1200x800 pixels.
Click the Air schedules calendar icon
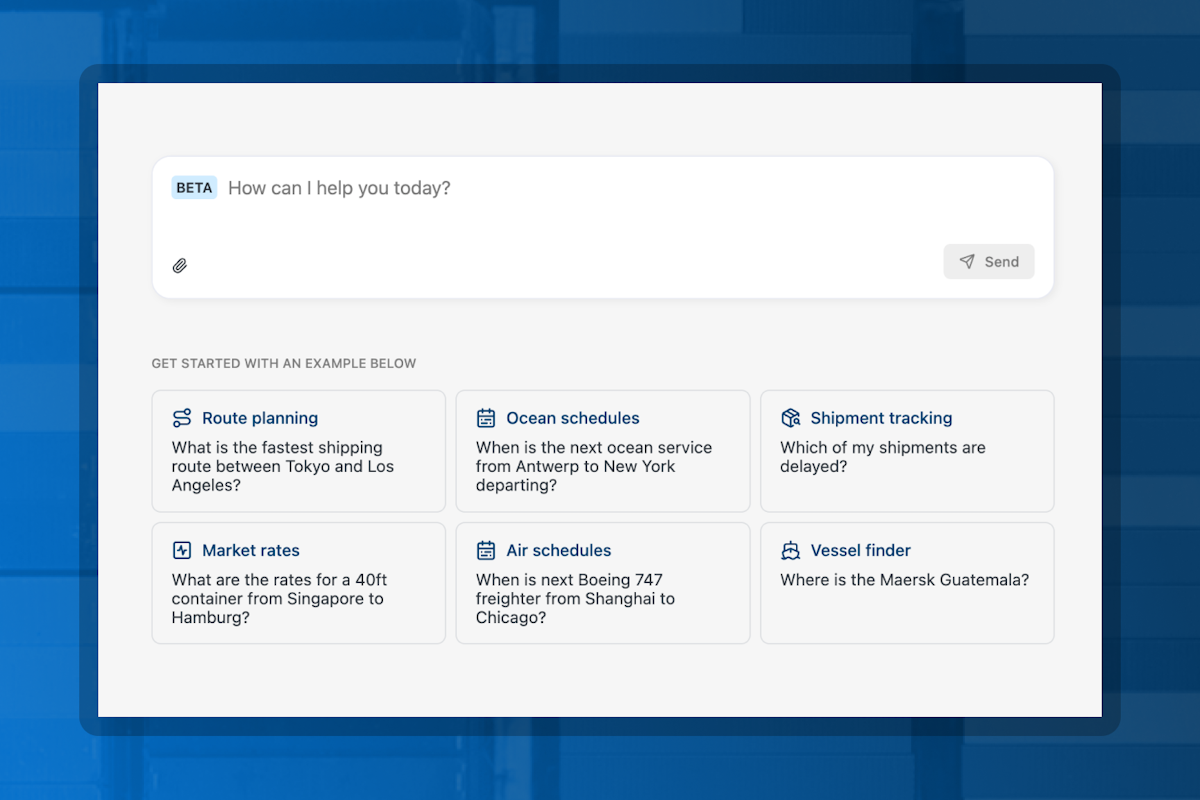[x=486, y=550]
